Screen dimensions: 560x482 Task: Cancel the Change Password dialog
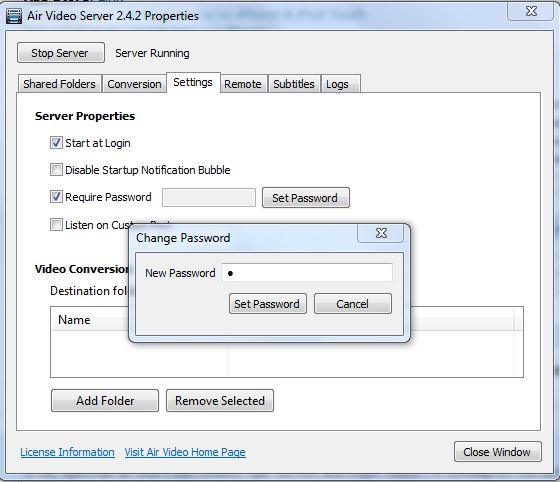(x=353, y=304)
